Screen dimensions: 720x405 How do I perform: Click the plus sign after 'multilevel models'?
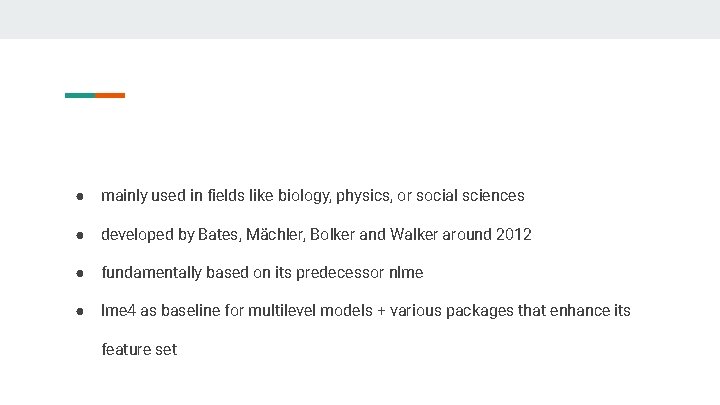pos(381,311)
